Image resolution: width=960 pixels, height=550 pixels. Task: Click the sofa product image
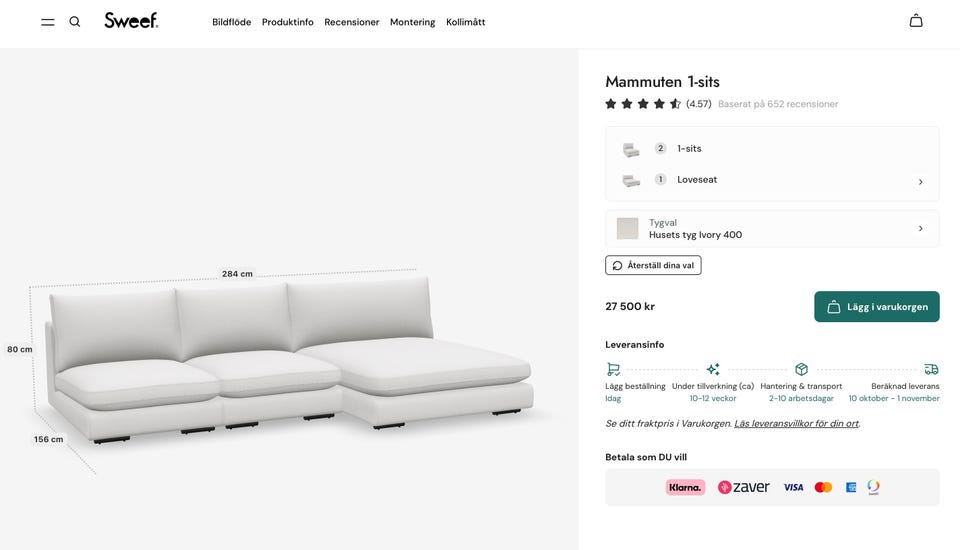[290, 360]
